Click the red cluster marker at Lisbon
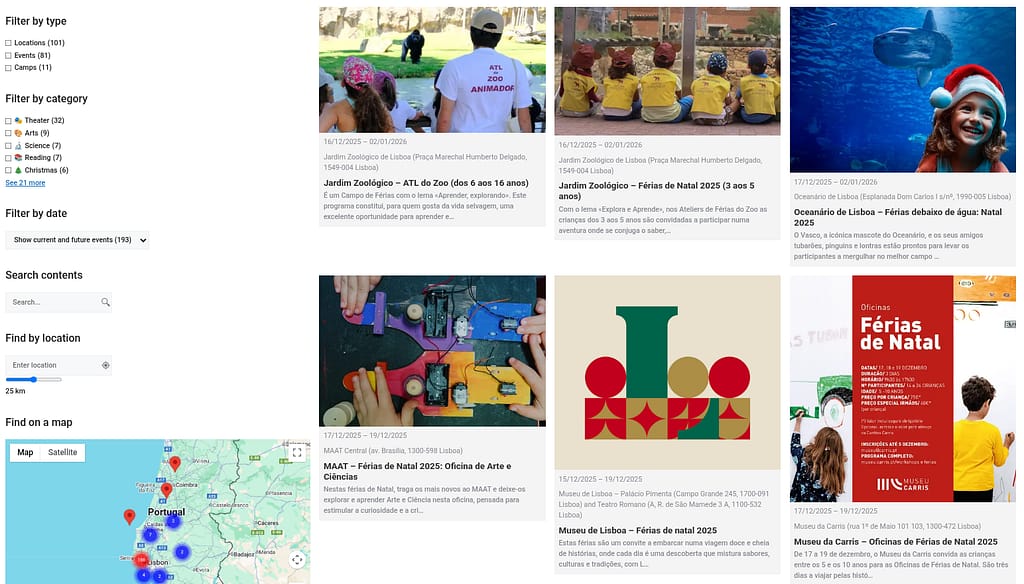Viewport: 1024px width, 584px height. (x=141, y=560)
